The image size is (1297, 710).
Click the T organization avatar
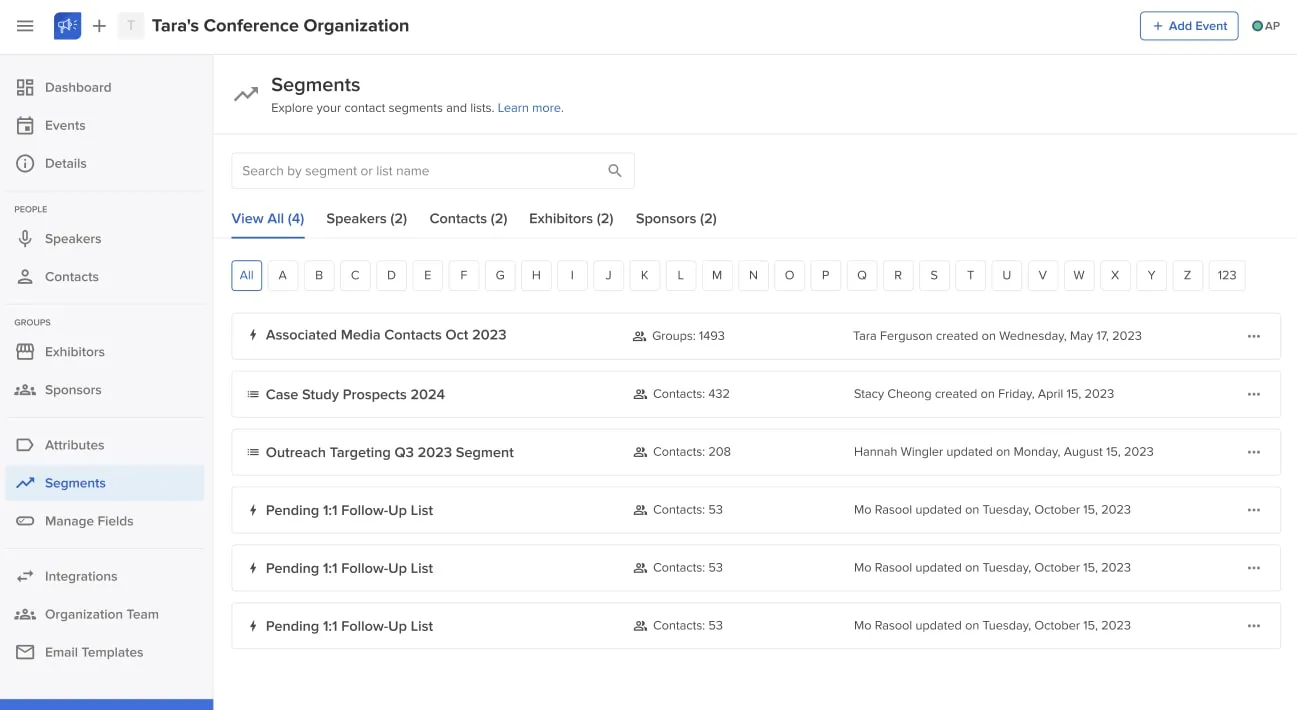(131, 26)
